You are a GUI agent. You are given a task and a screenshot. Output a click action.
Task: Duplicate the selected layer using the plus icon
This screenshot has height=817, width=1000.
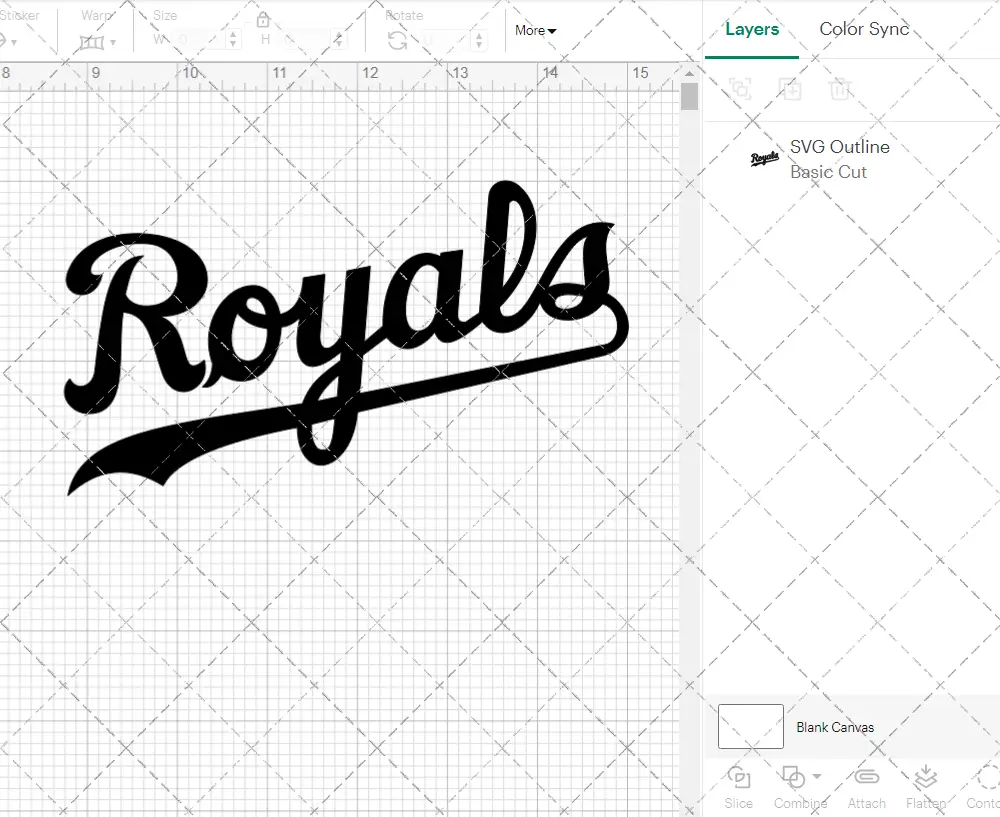[791, 89]
